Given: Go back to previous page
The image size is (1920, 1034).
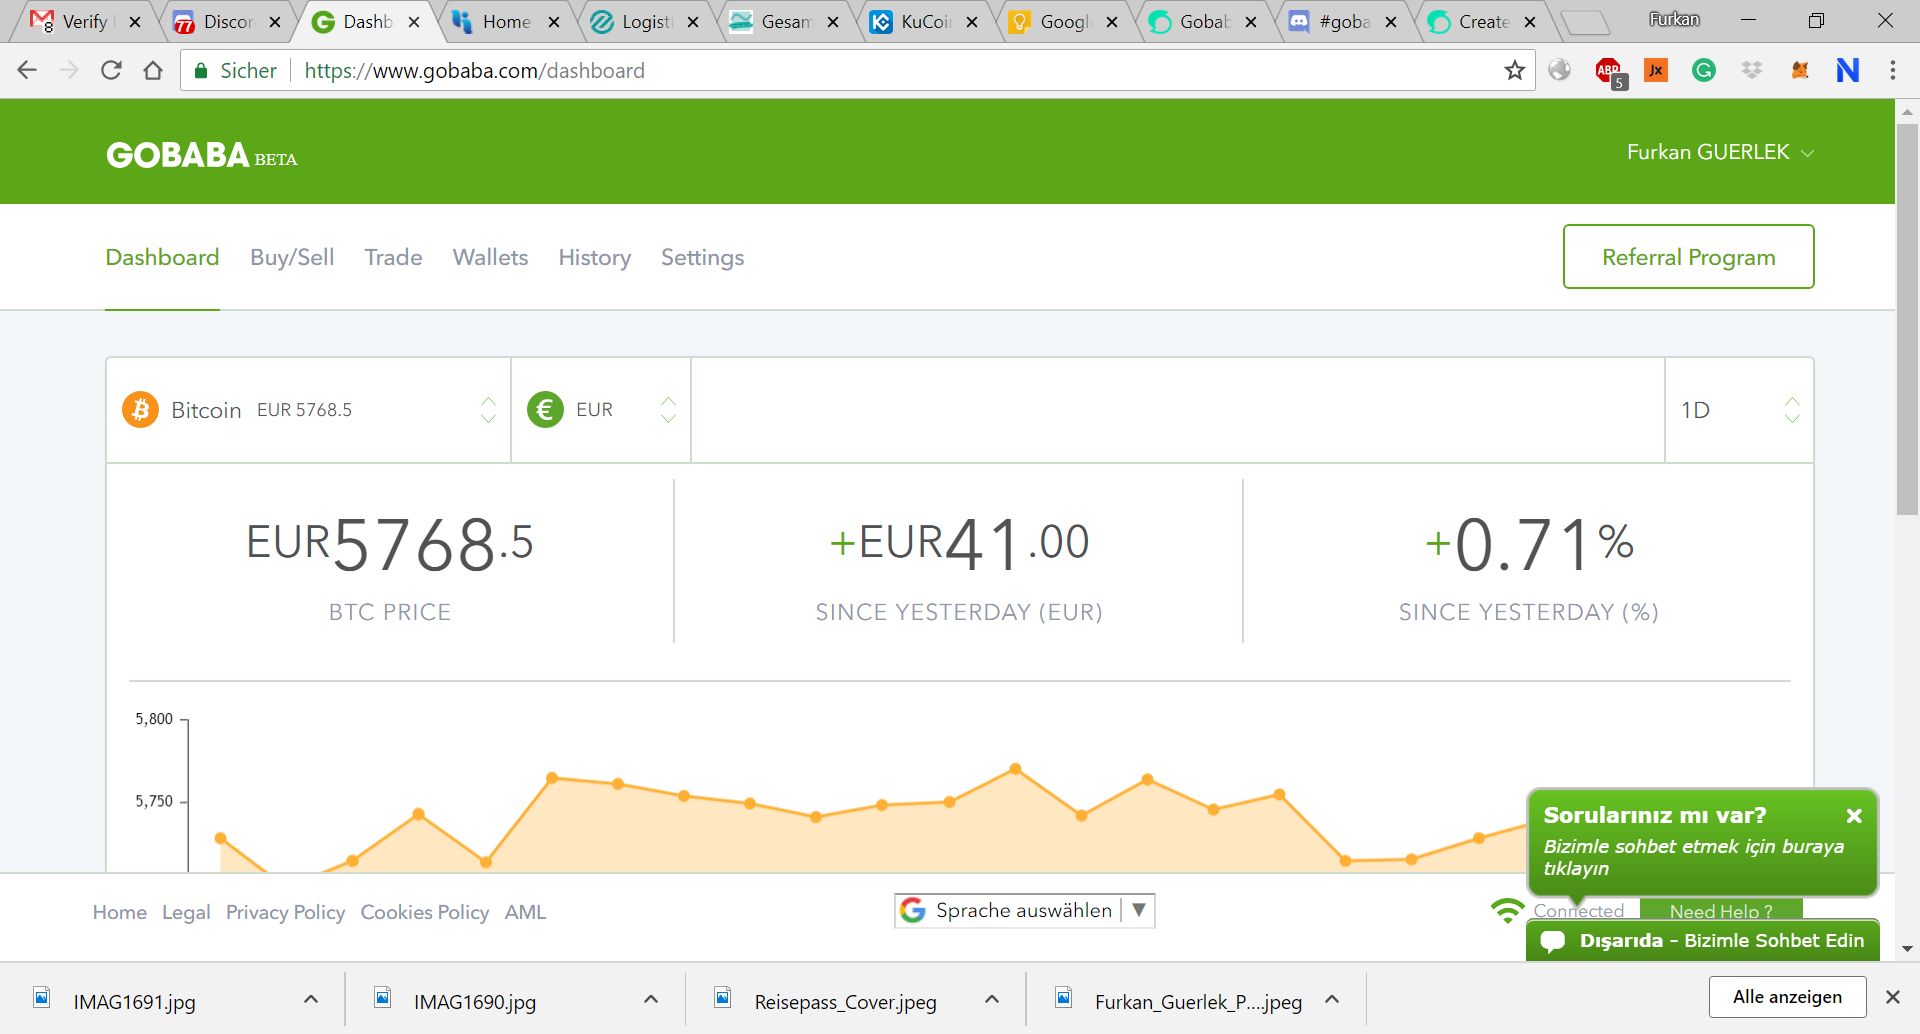Looking at the screenshot, I should point(27,70).
